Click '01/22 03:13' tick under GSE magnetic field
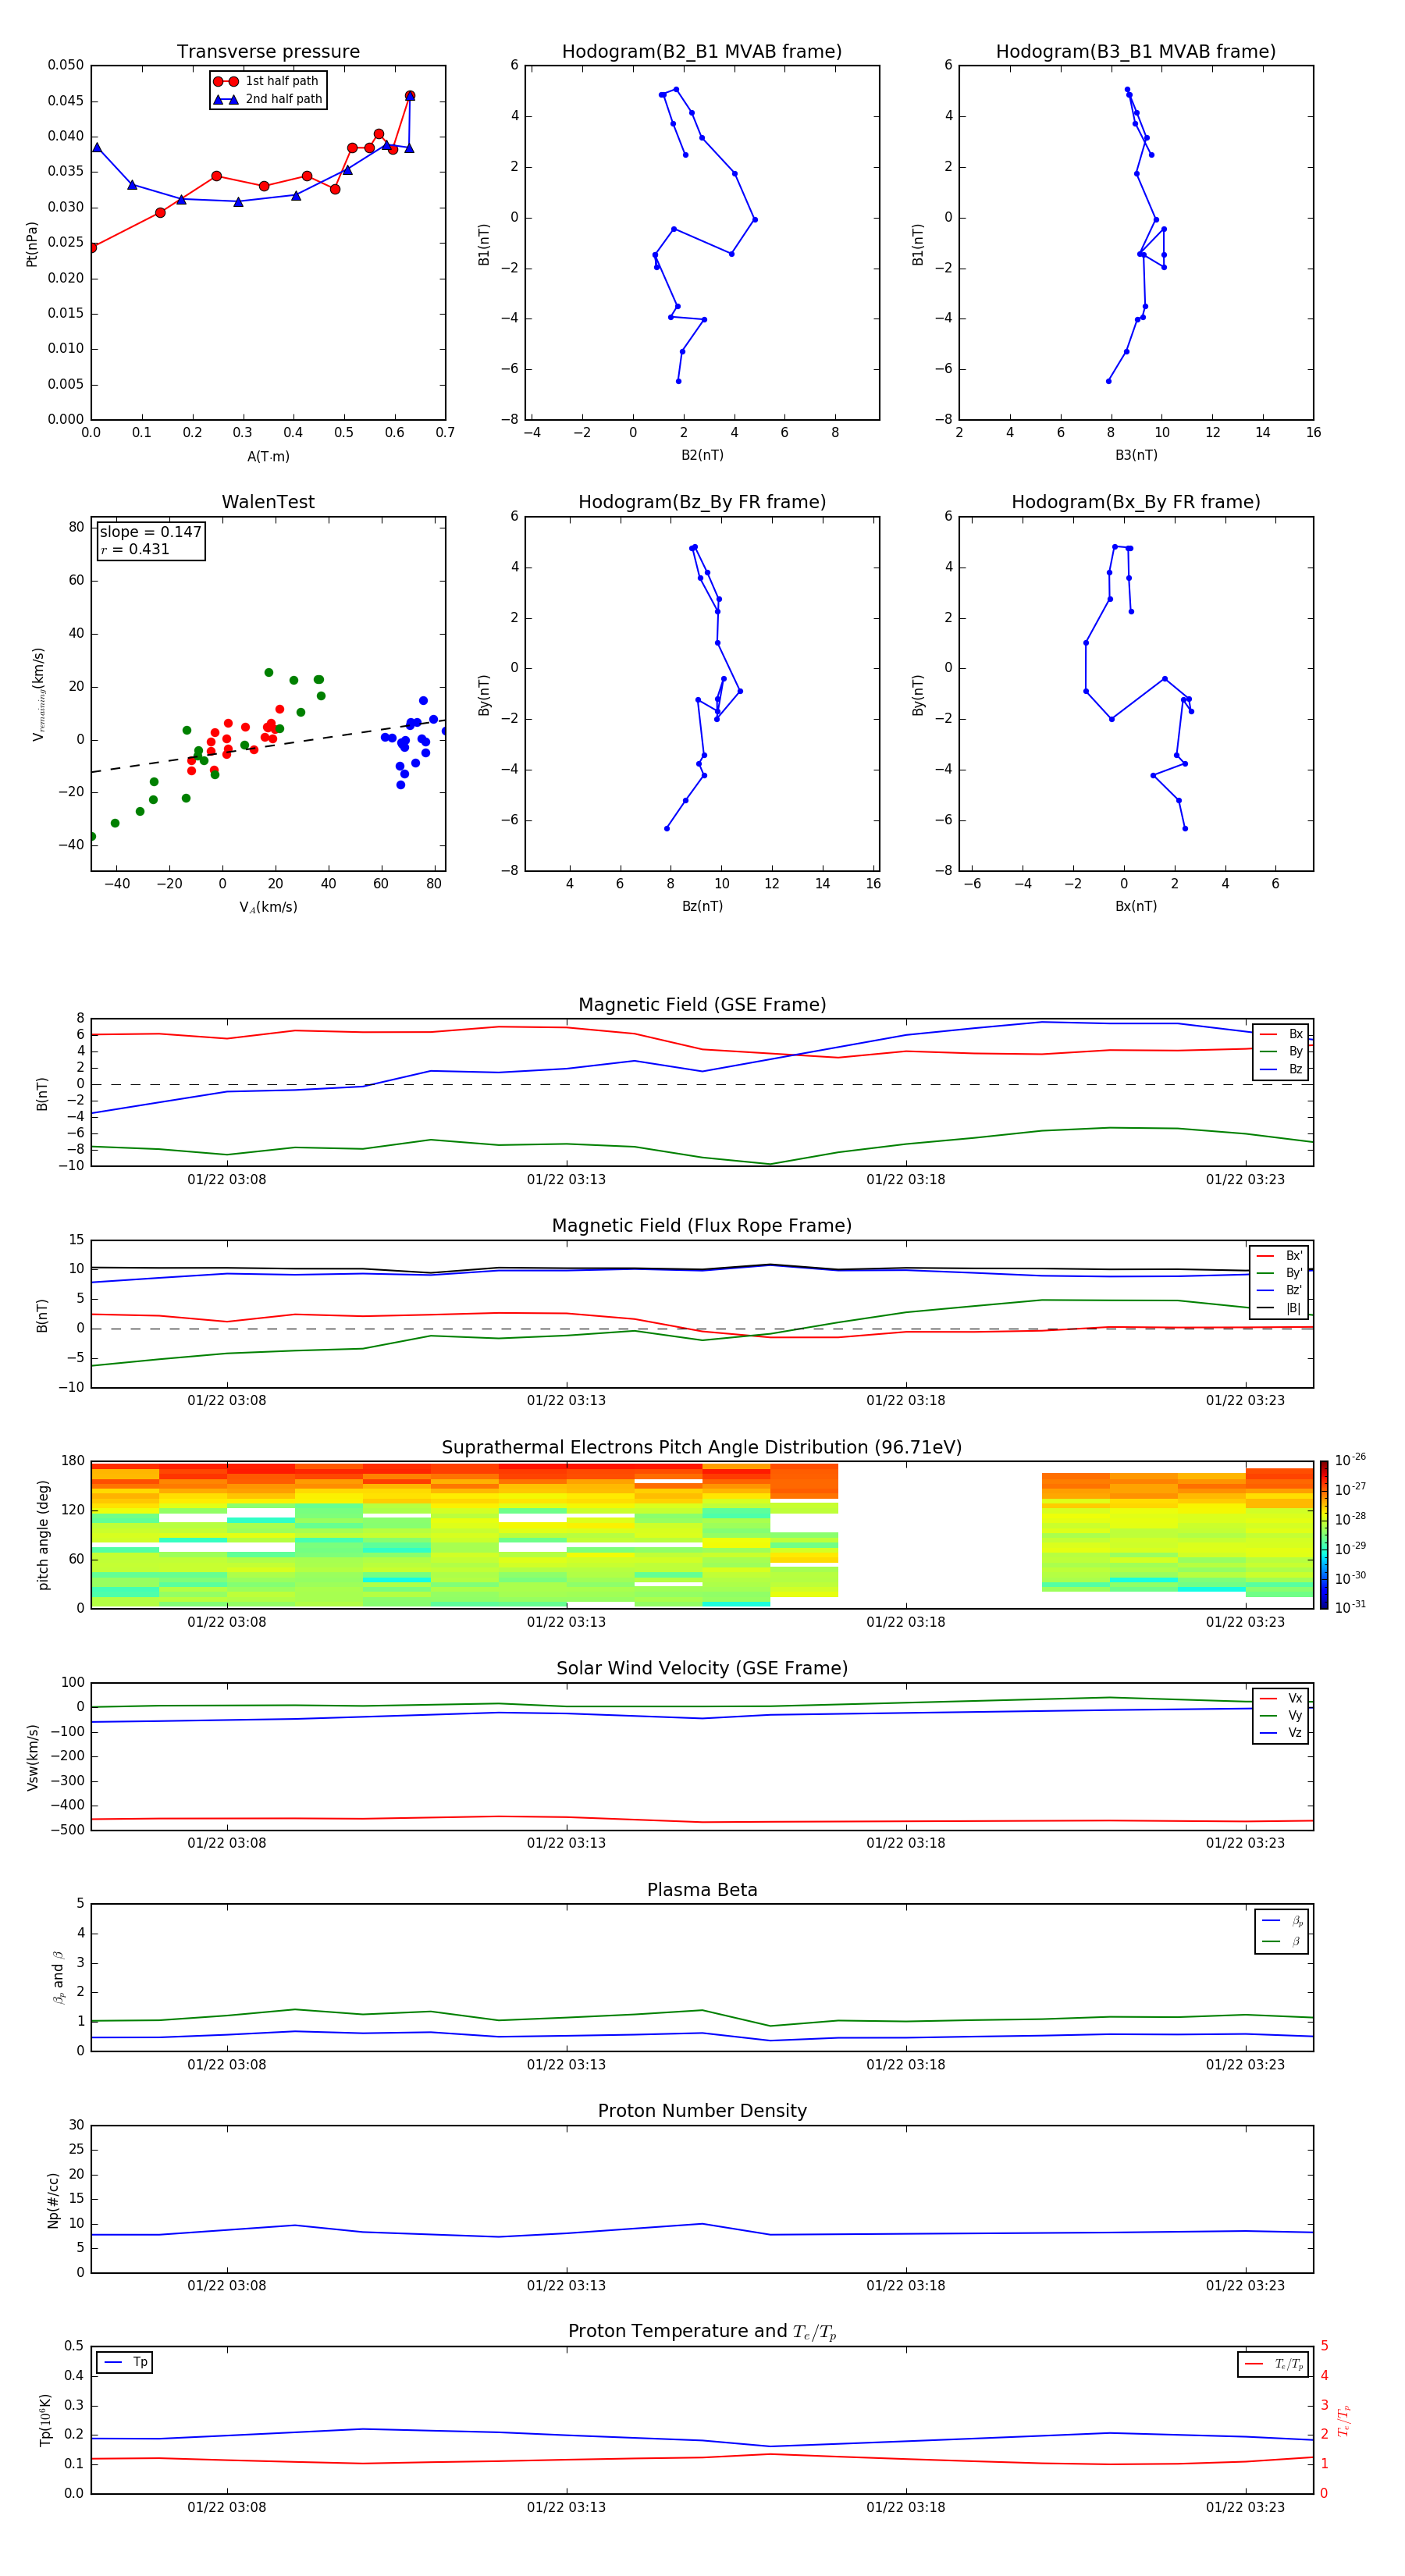Screen dimensions: 1405x2576 [566, 1180]
